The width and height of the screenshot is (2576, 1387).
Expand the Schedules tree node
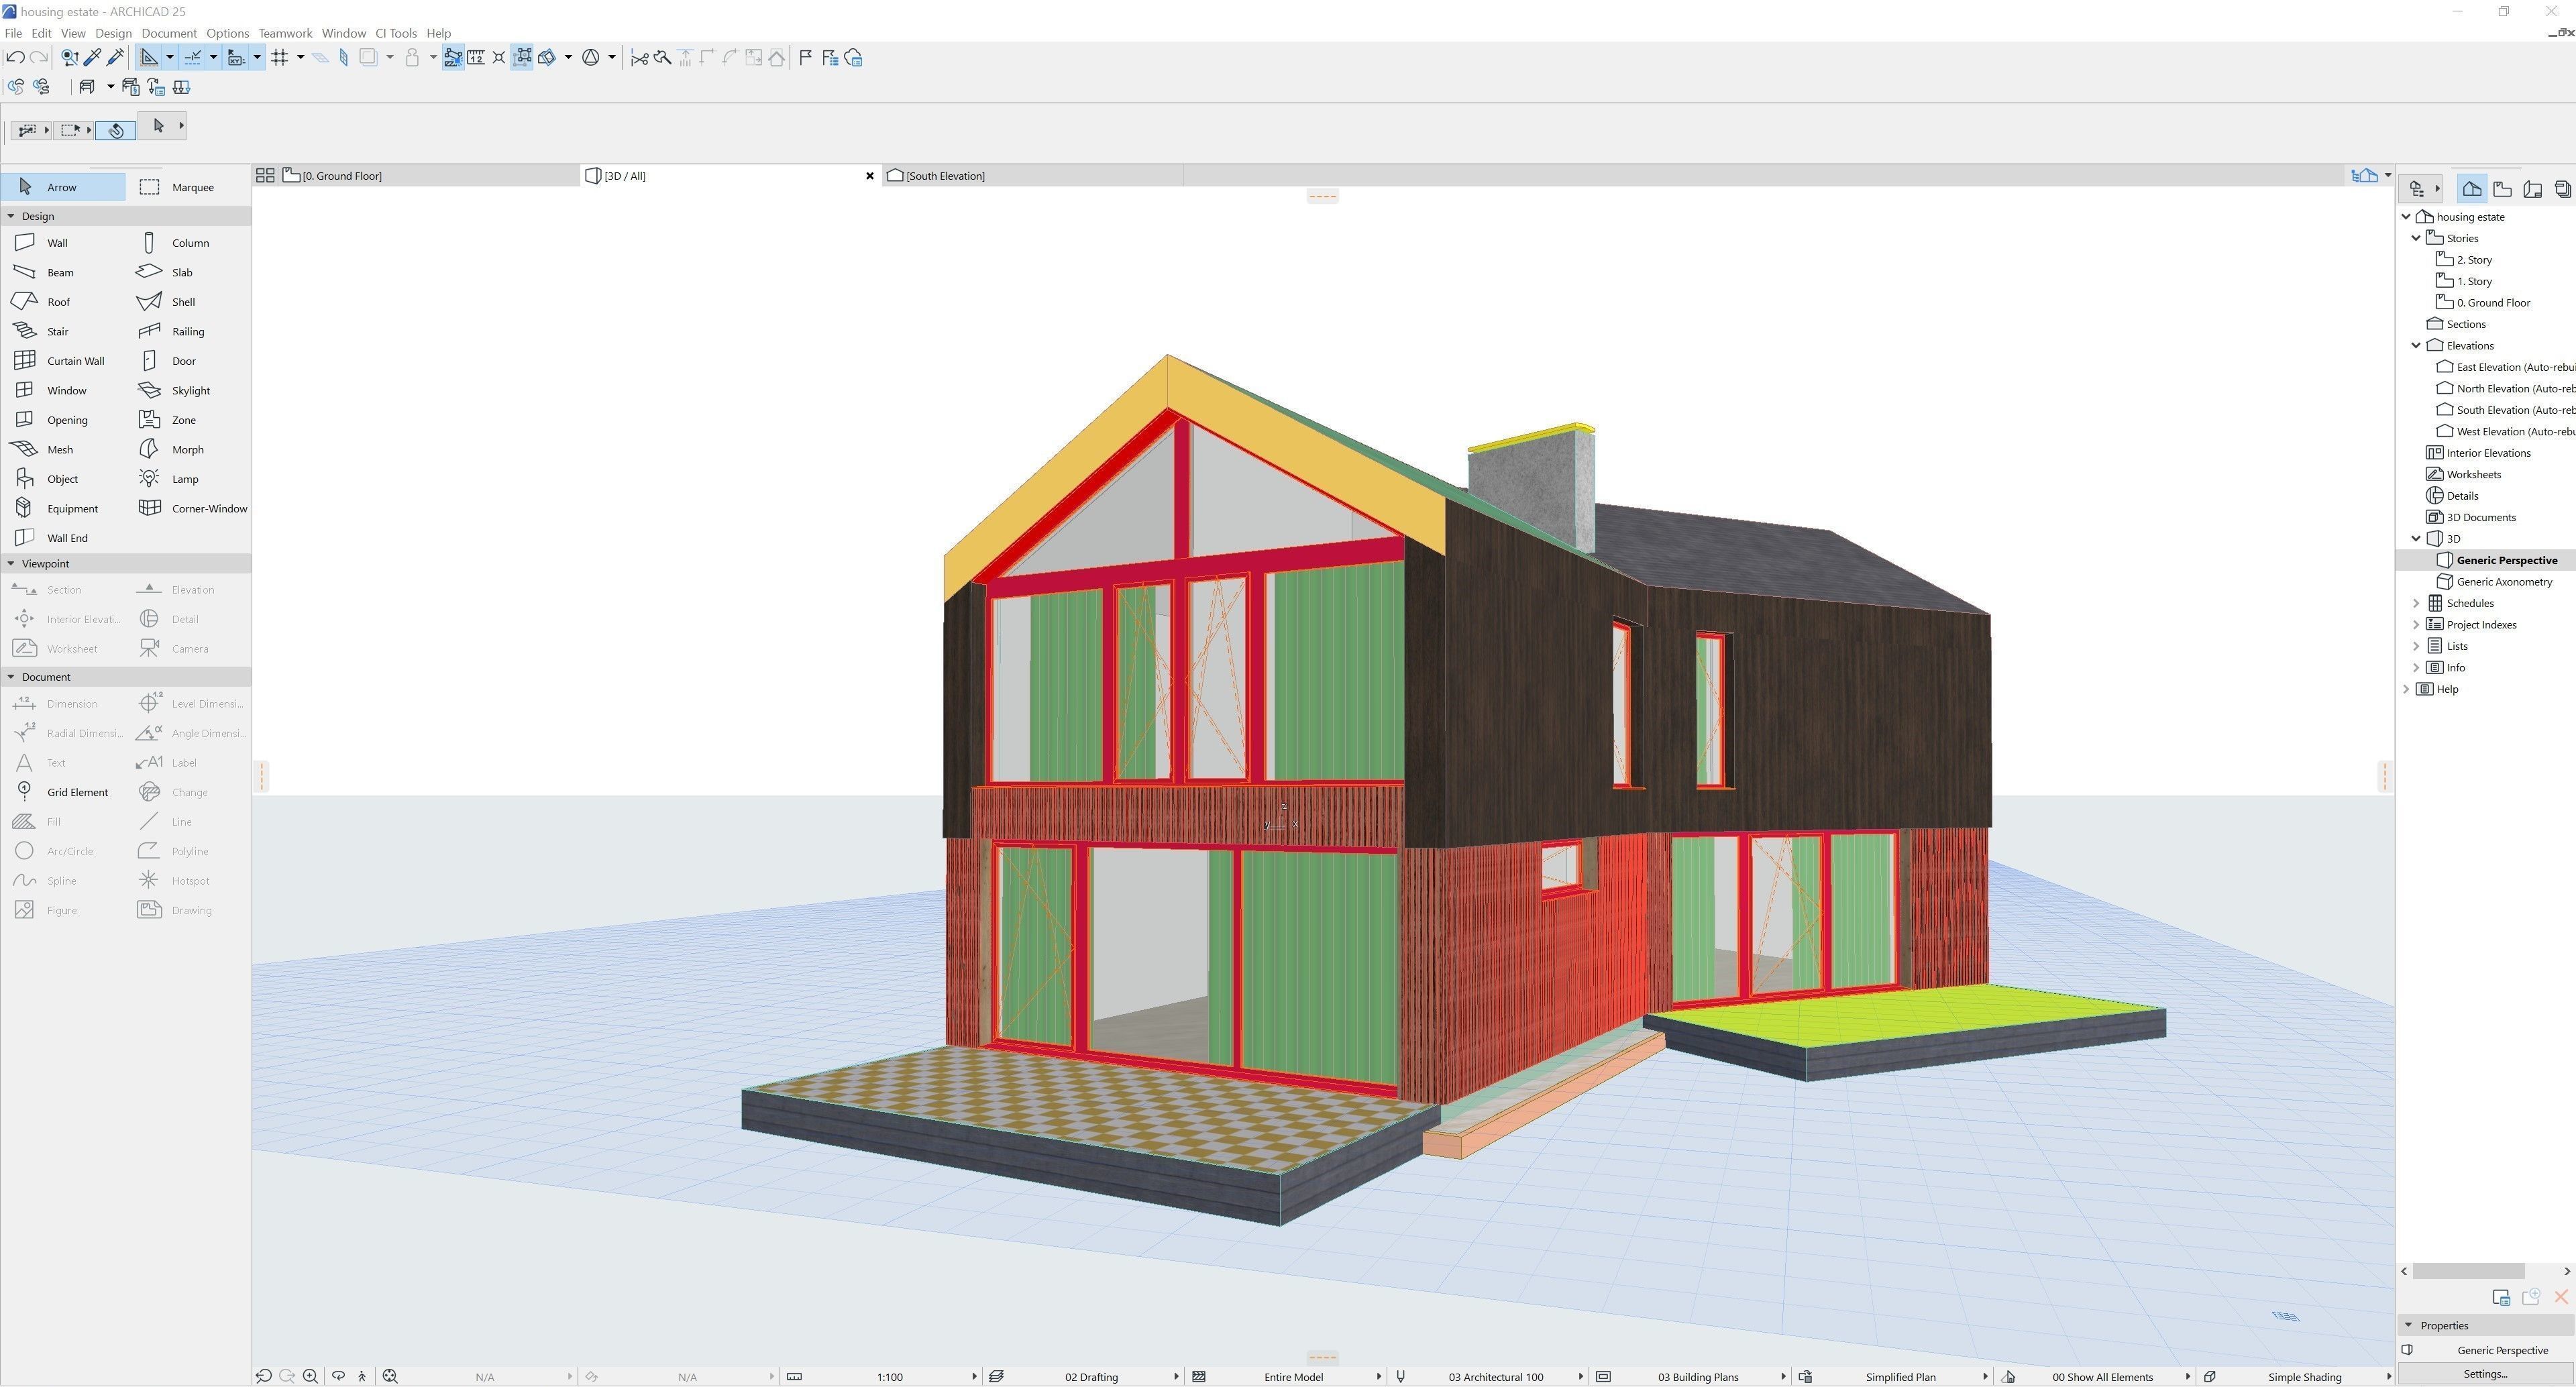2416,603
